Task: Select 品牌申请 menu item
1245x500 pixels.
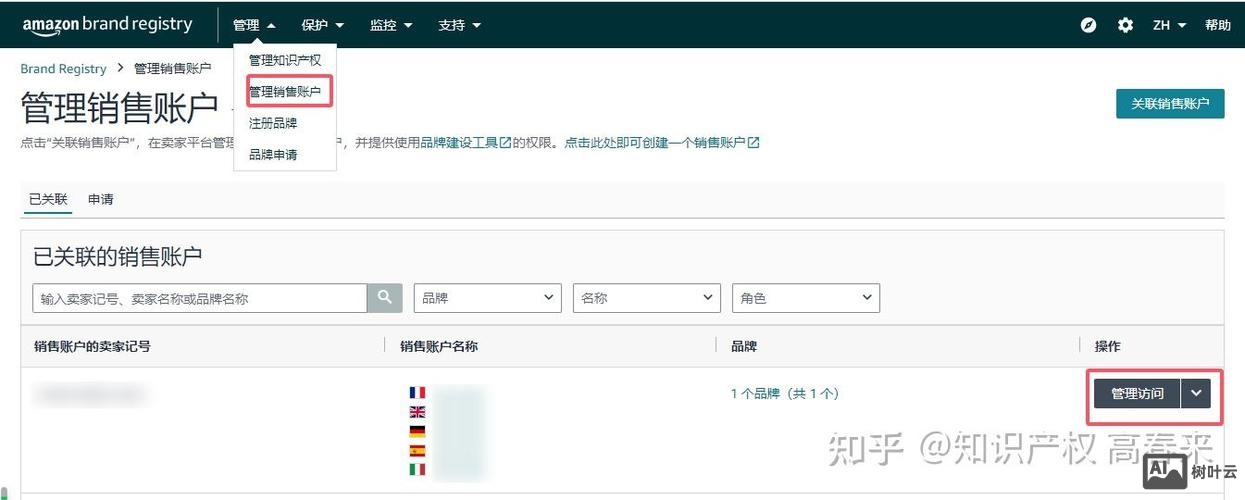Action: point(273,155)
